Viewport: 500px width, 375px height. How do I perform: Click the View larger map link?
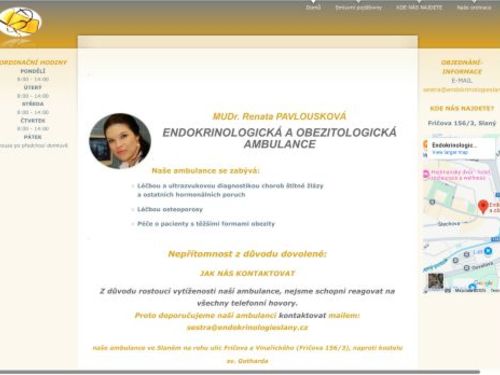tap(450, 152)
